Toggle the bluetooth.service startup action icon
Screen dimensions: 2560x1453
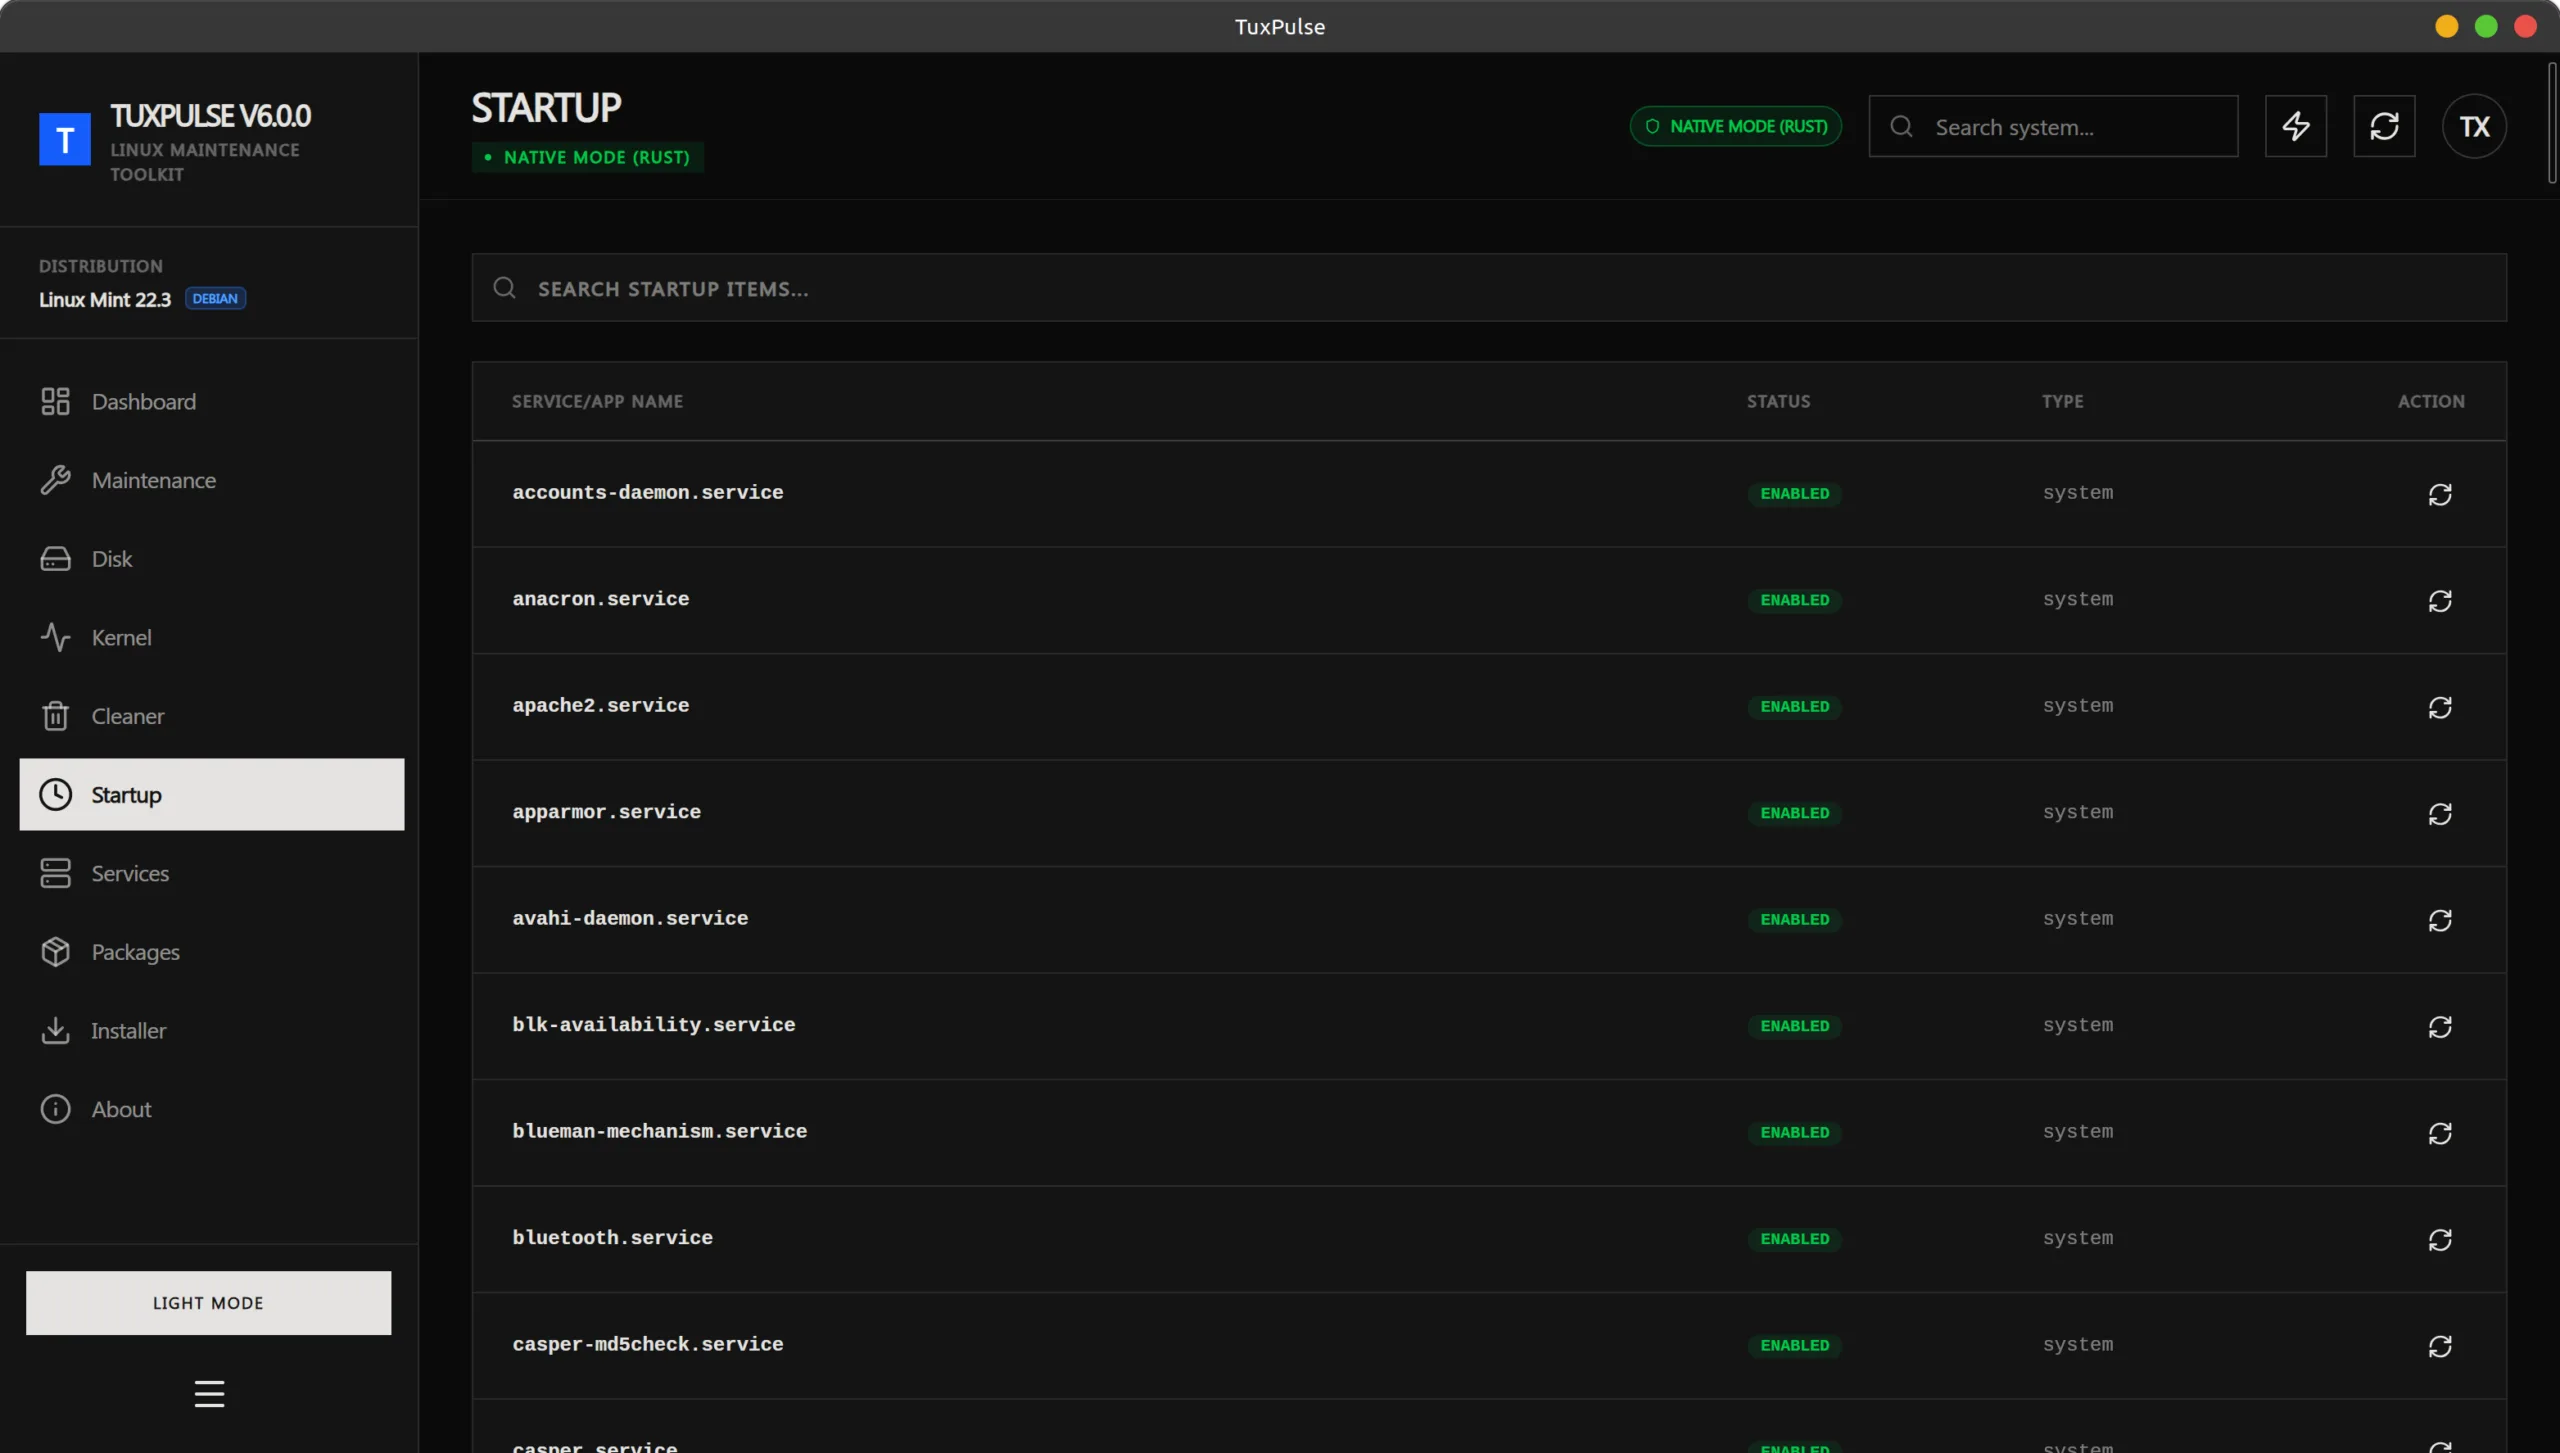tap(2440, 1239)
